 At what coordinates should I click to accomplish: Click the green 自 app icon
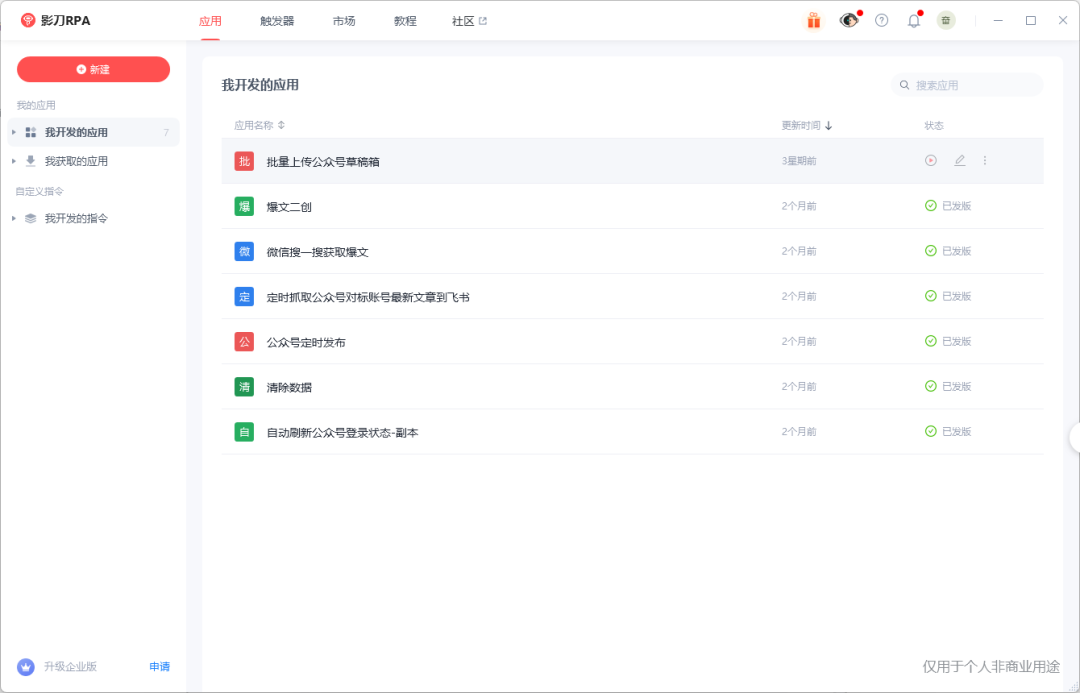[x=245, y=432]
